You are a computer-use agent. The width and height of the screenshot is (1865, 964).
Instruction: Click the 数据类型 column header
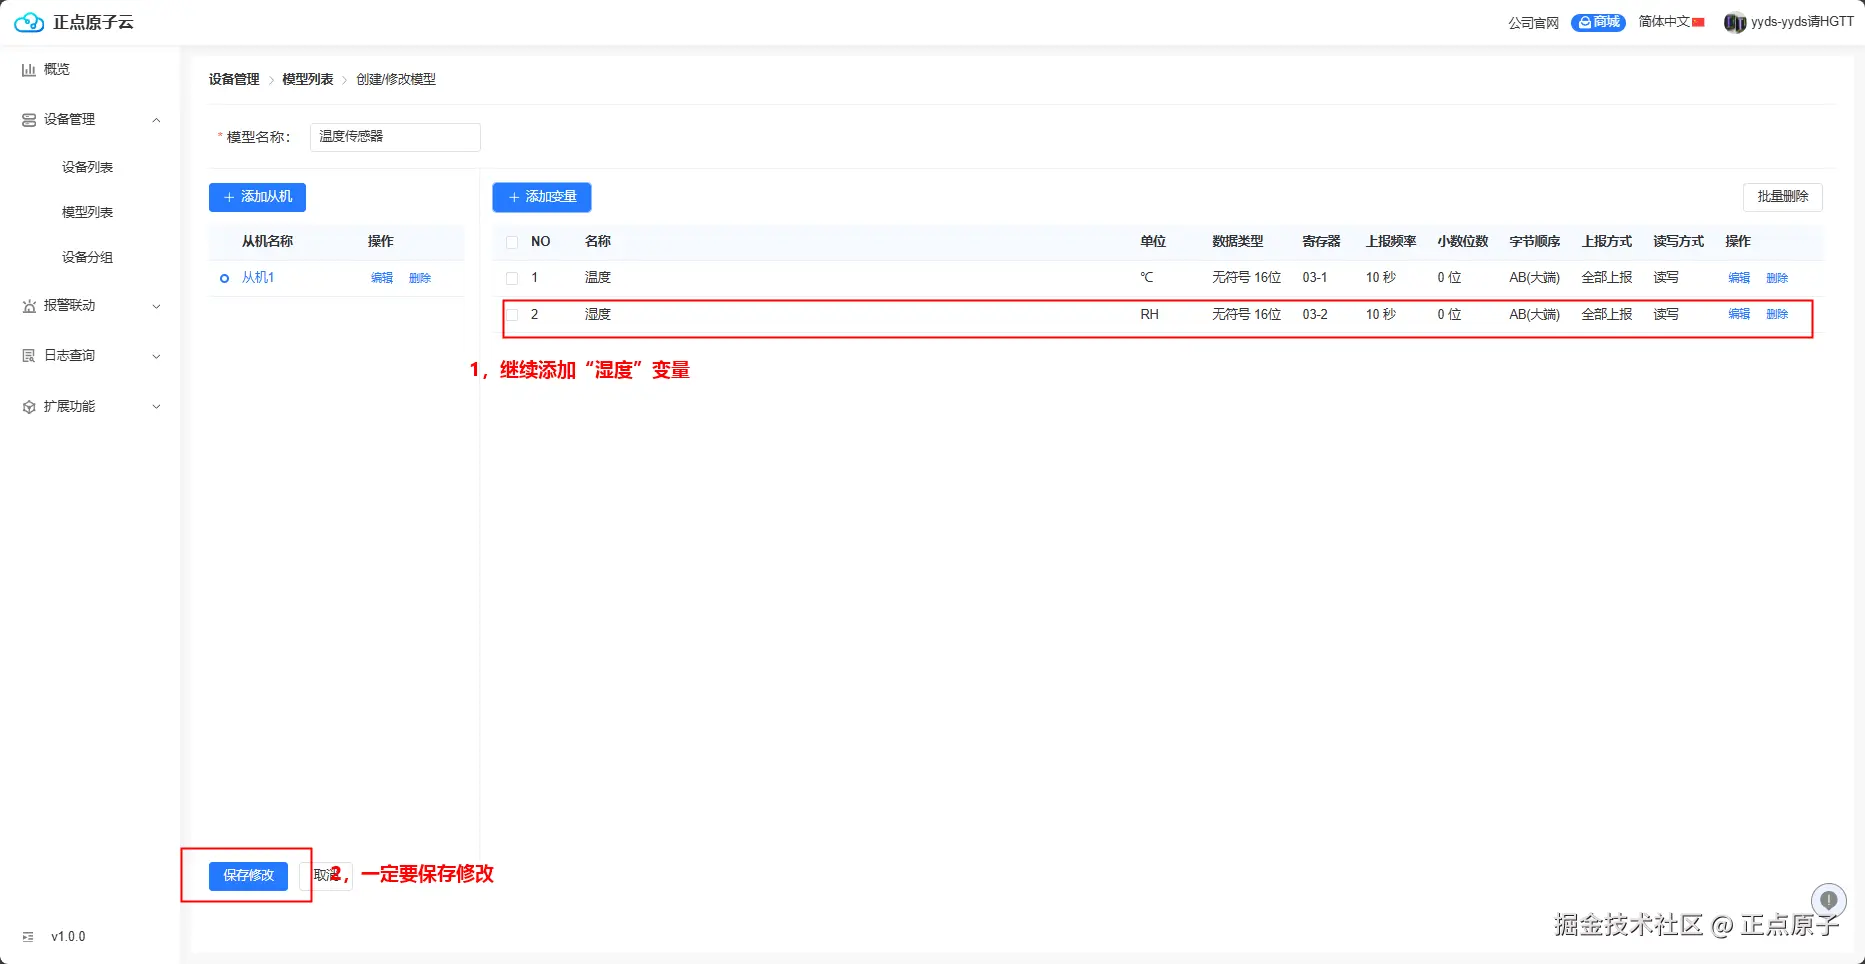(x=1238, y=242)
